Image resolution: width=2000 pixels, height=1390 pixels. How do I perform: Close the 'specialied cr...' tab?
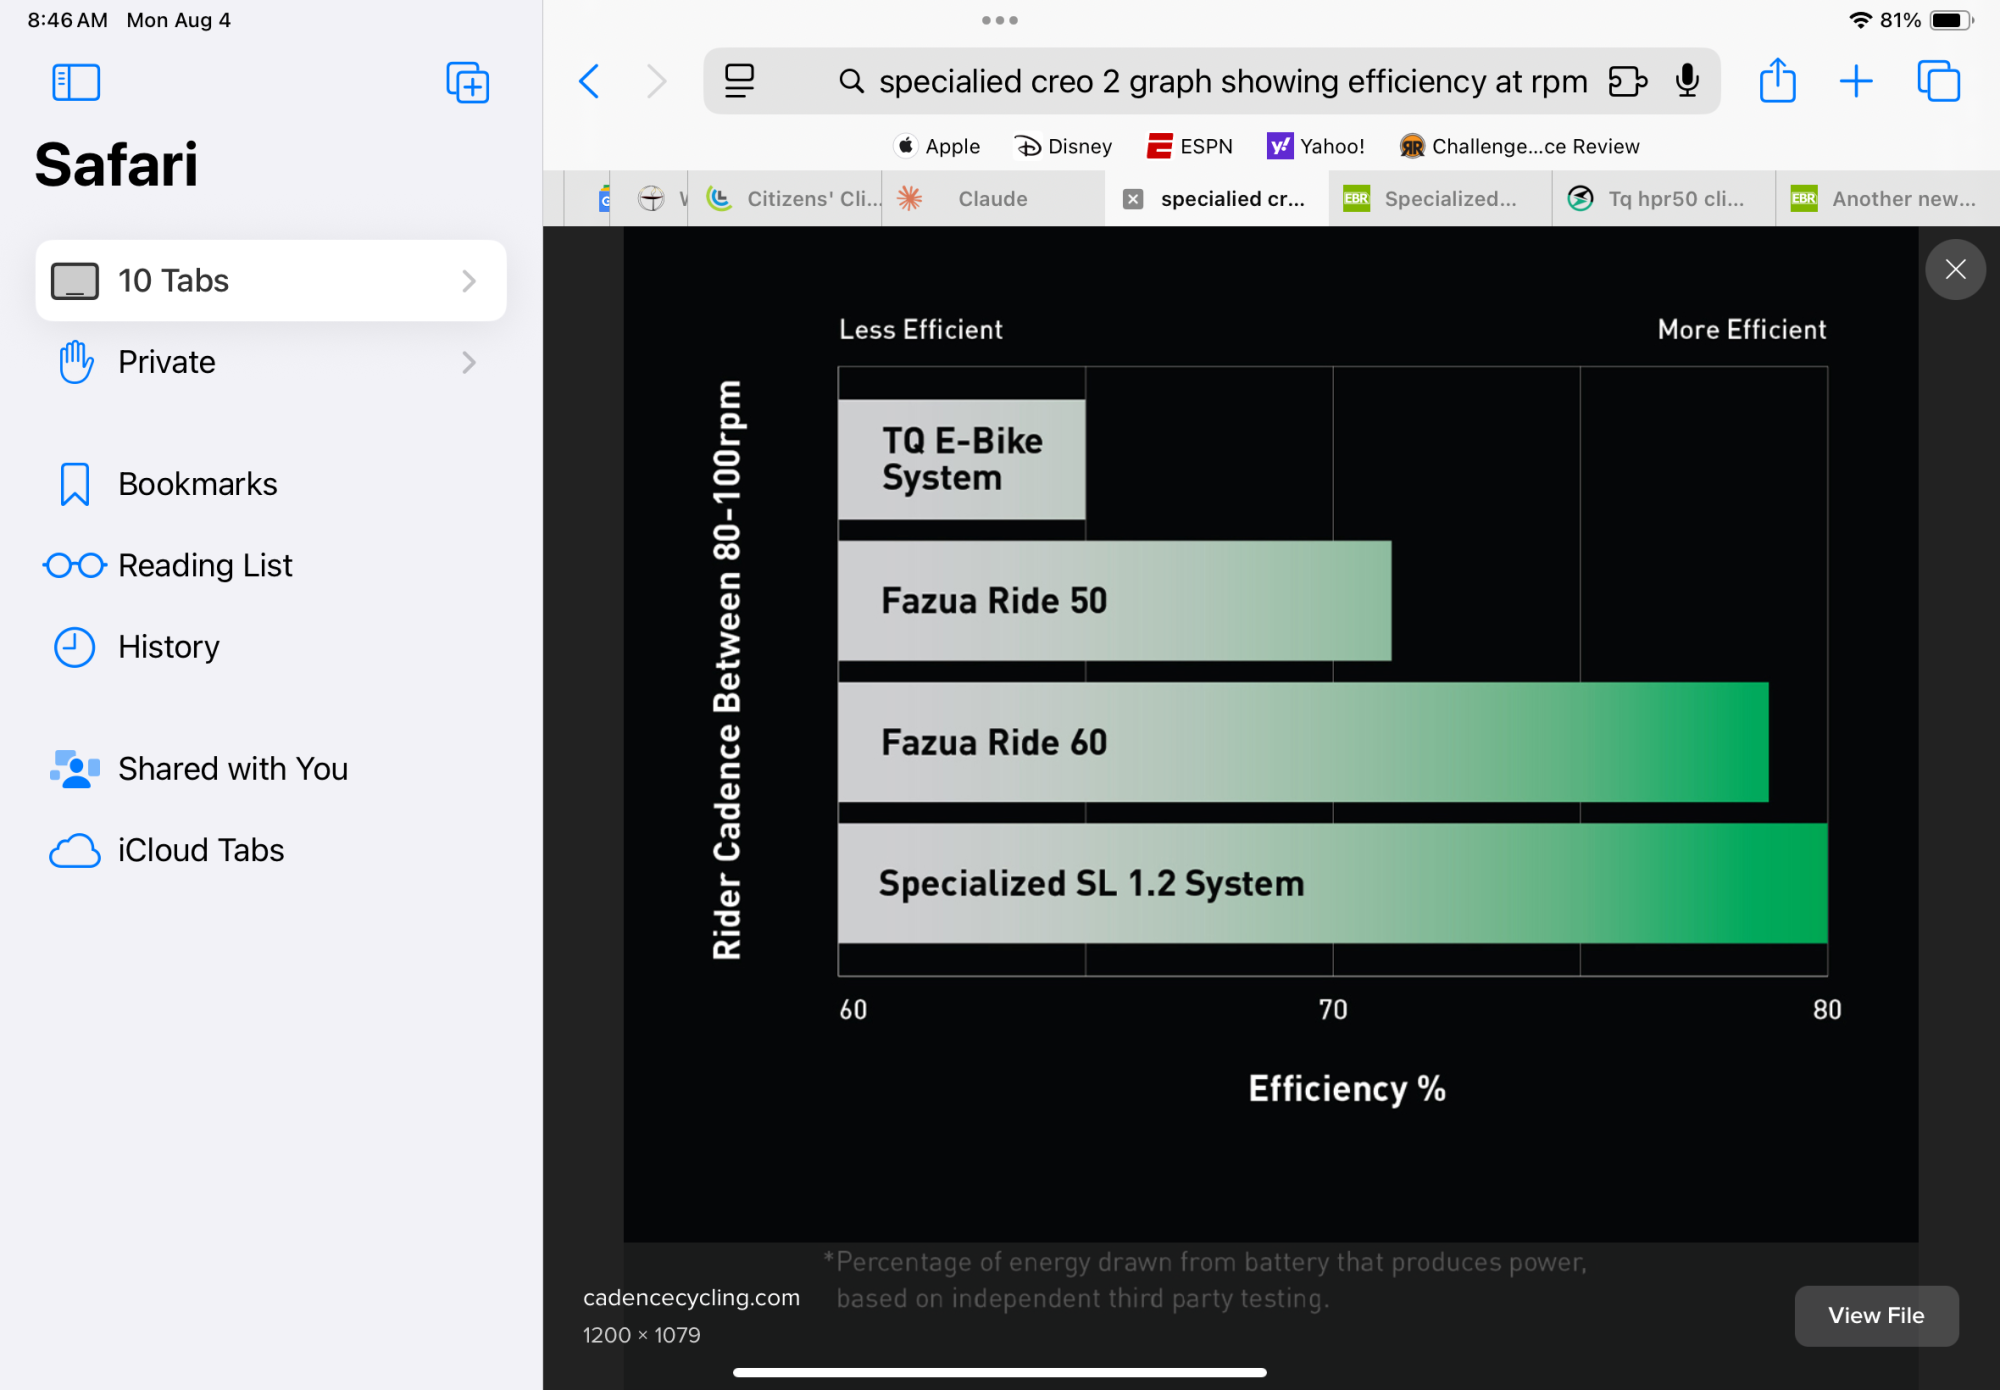click(1133, 199)
